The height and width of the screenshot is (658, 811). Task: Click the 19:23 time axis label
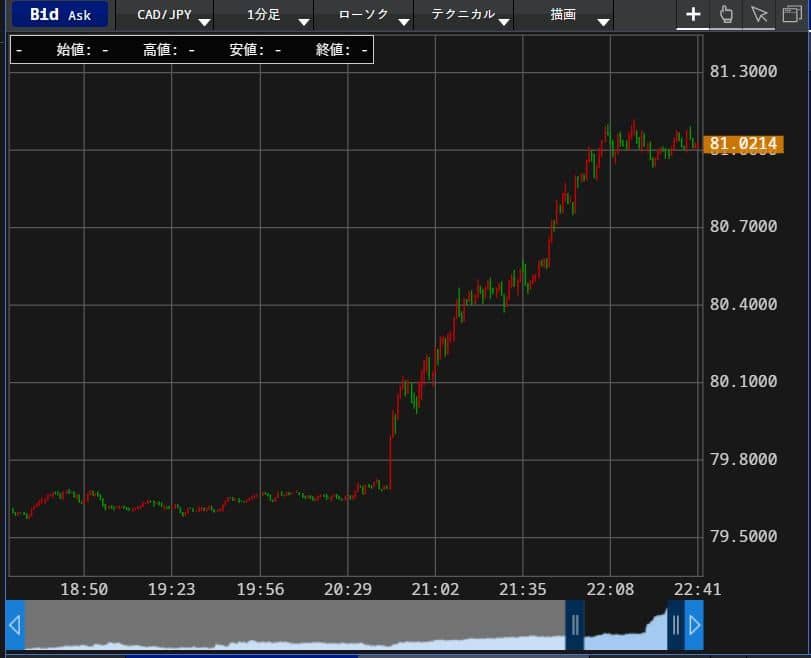[x=172, y=589]
